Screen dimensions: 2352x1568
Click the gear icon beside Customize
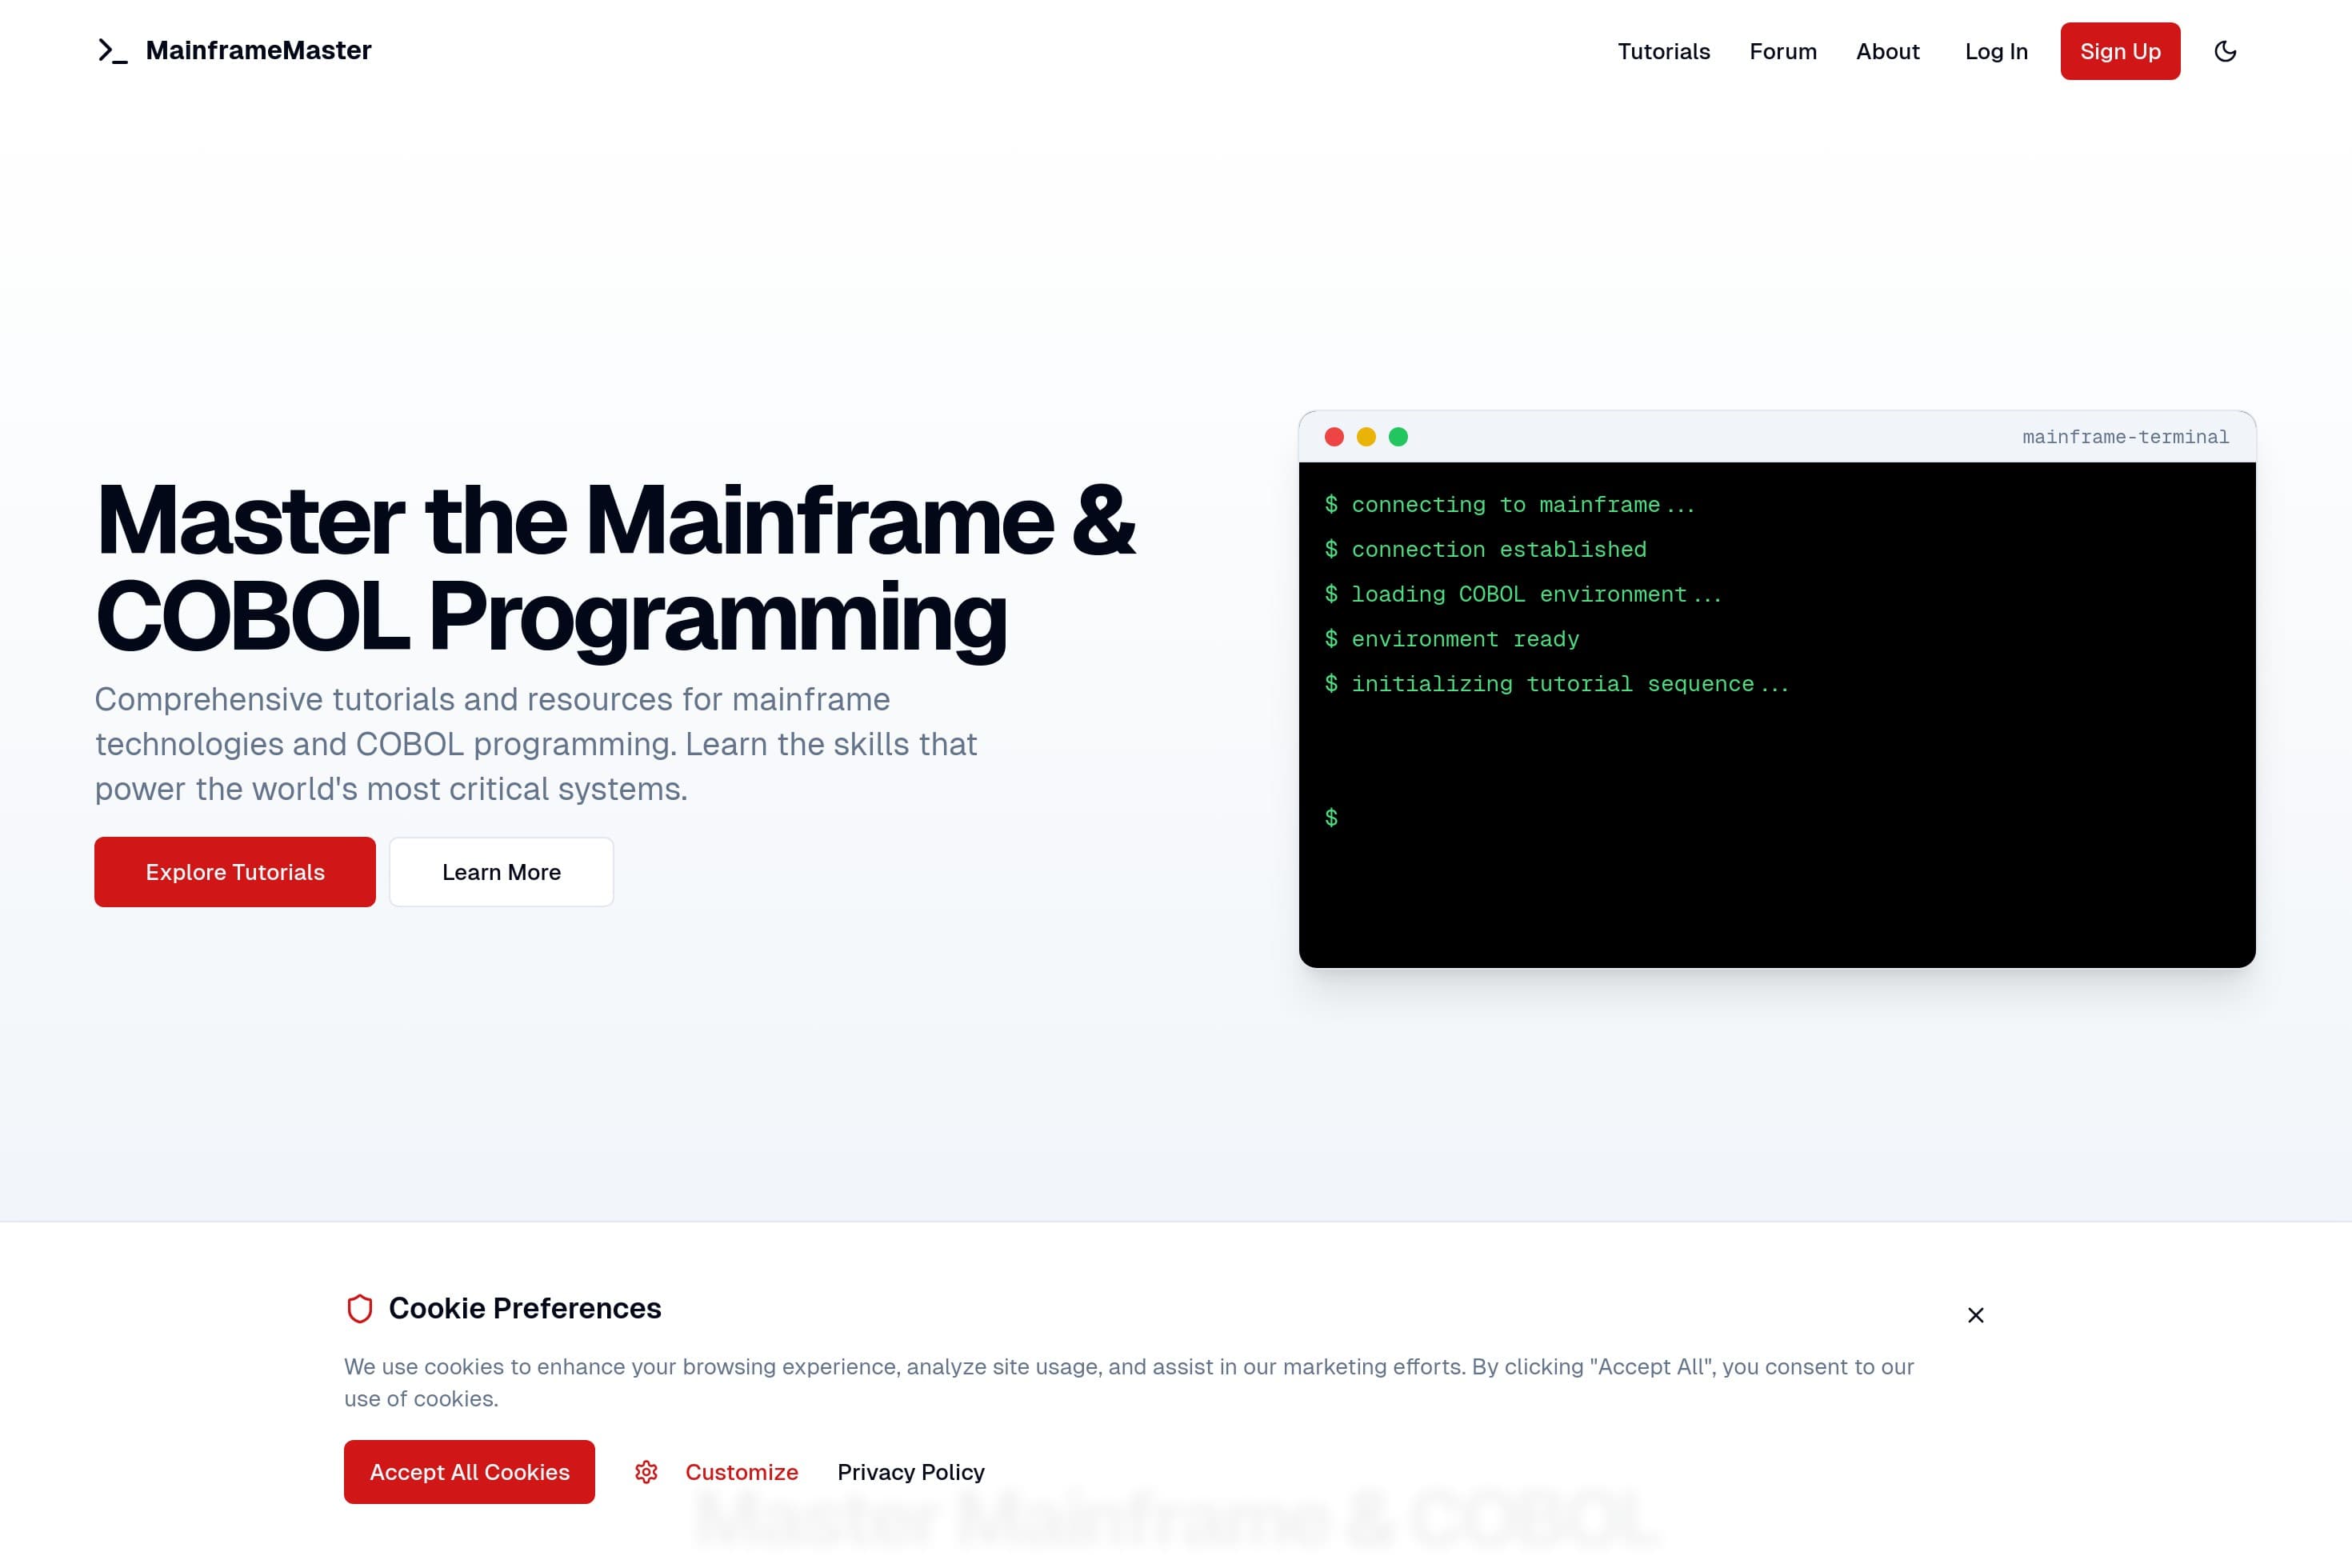click(x=647, y=1471)
